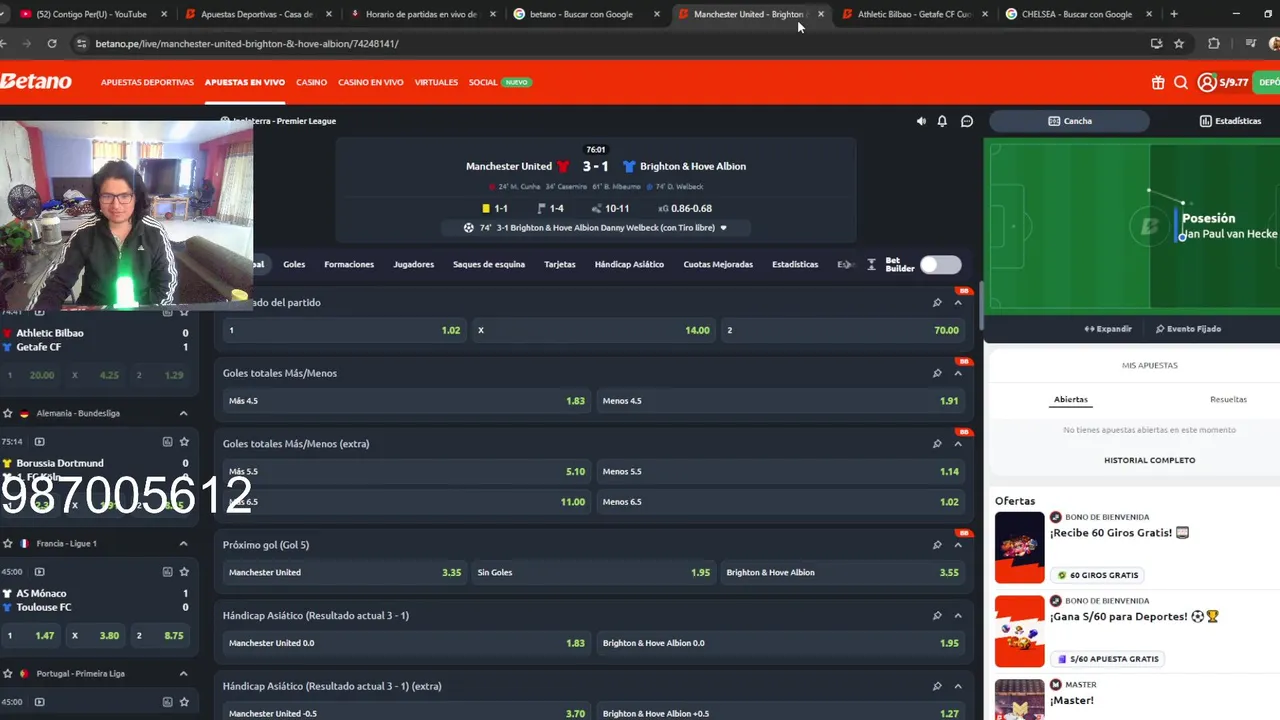Click the Betano logo
The width and height of the screenshot is (1280, 720).
coord(36,82)
